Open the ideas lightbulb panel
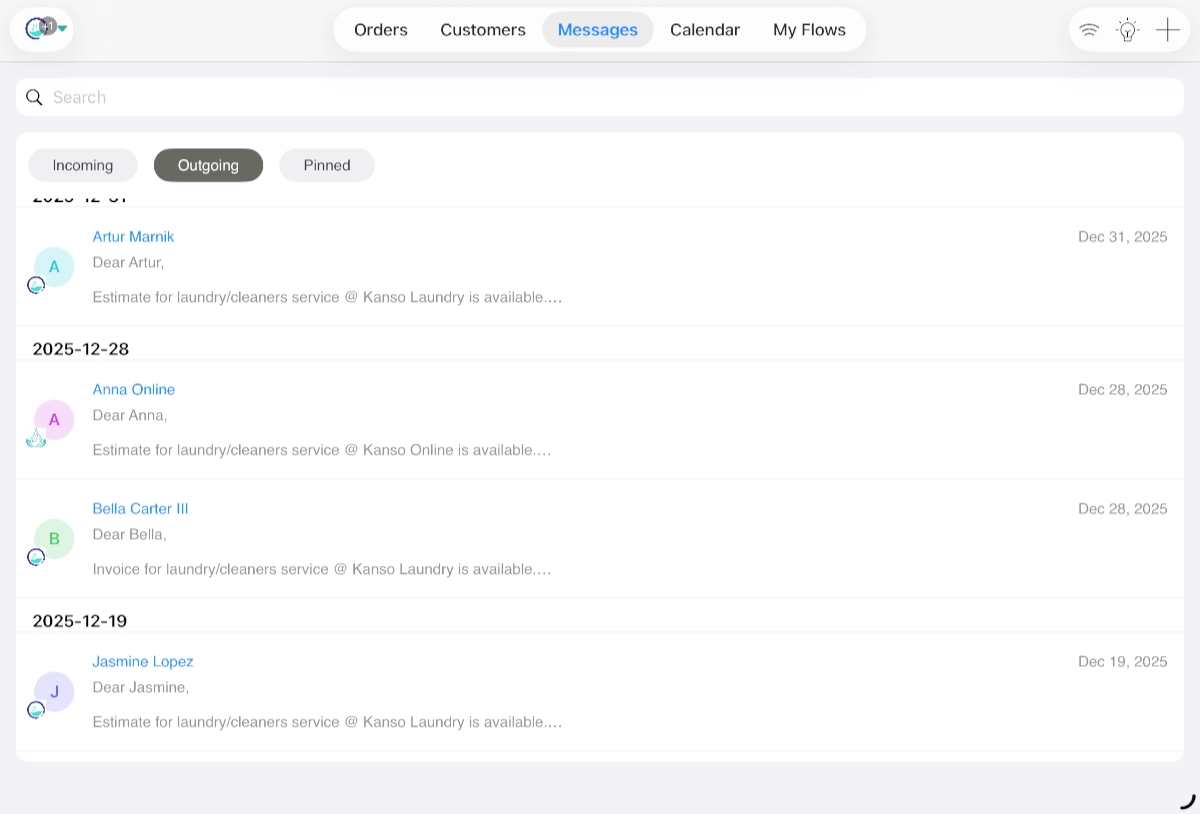Viewport: 1200px width, 814px height. coord(1128,30)
